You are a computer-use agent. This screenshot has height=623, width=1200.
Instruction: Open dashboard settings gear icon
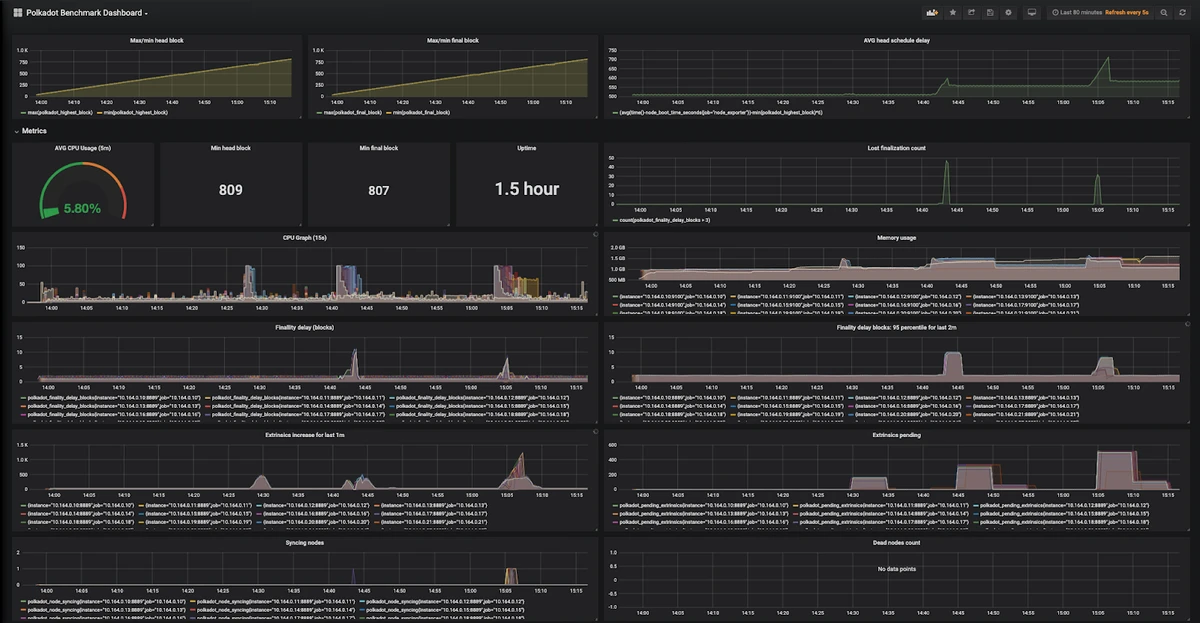pyautogui.click(x=1008, y=13)
